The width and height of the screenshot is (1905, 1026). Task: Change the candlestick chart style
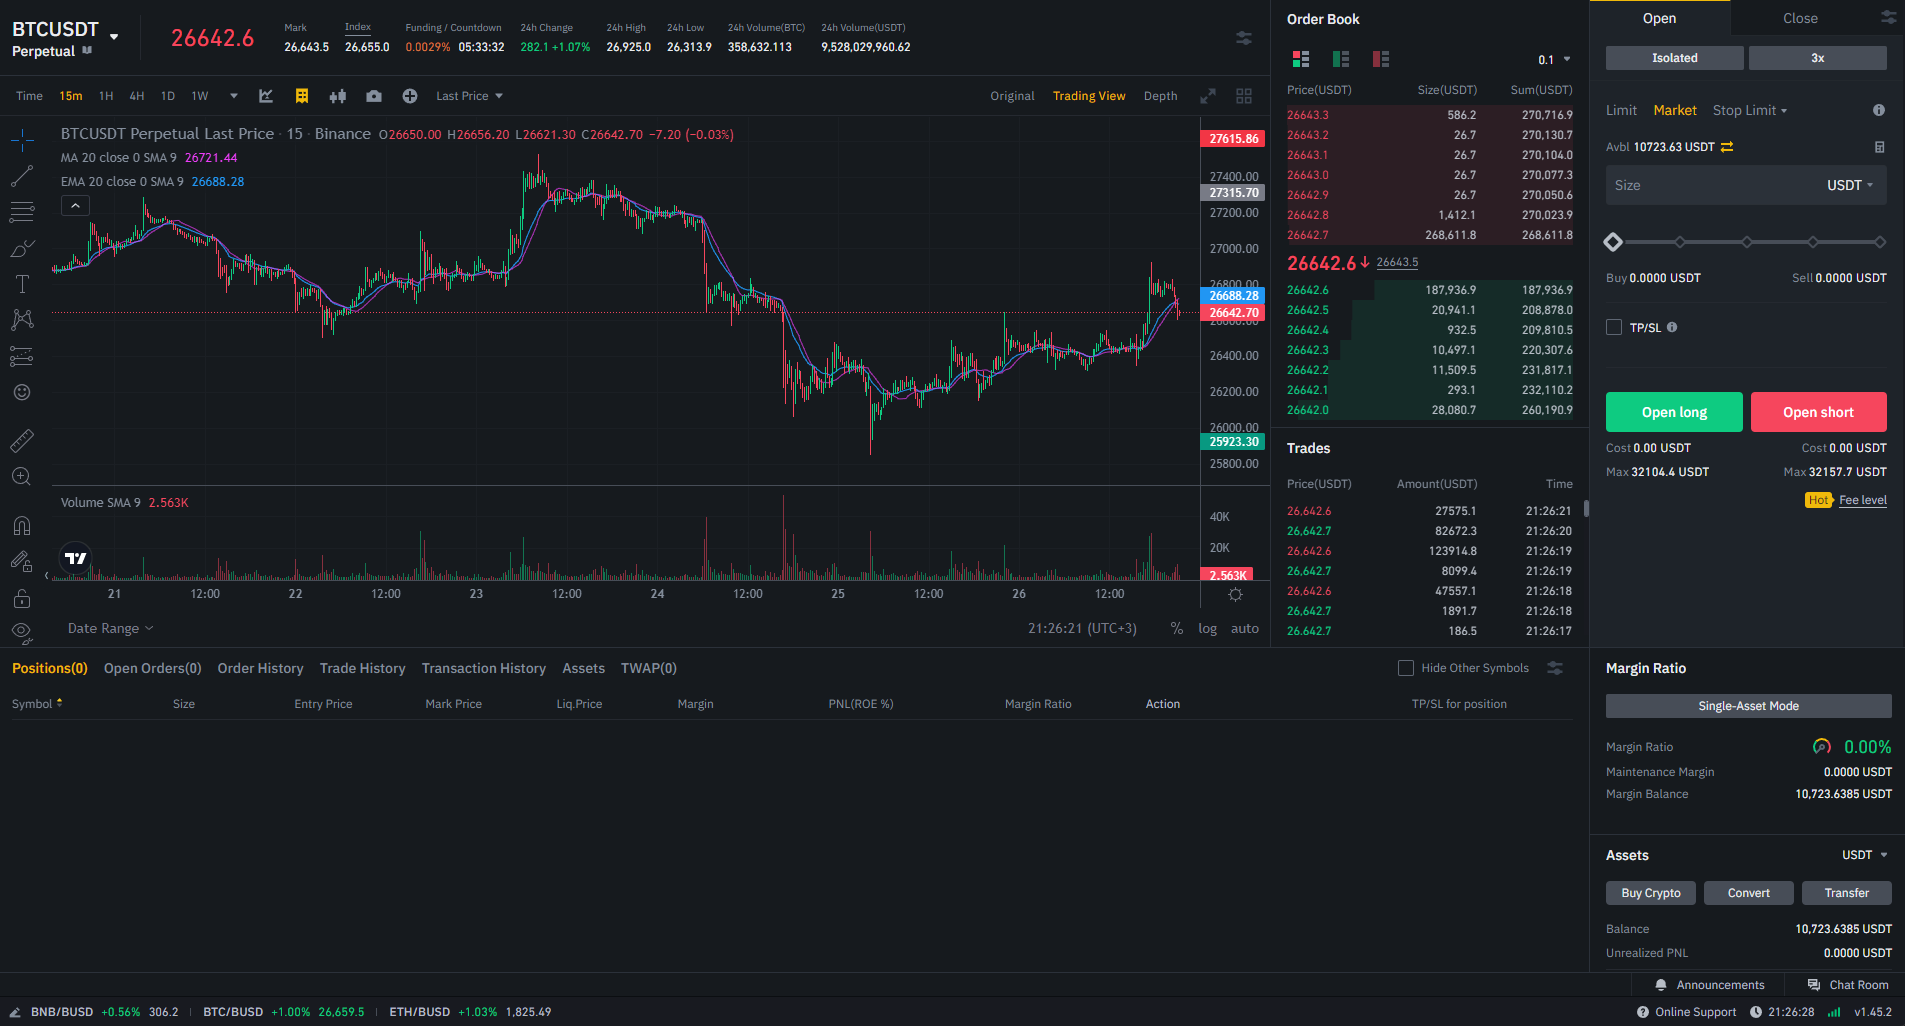pyautogui.click(x=338, y=96)
